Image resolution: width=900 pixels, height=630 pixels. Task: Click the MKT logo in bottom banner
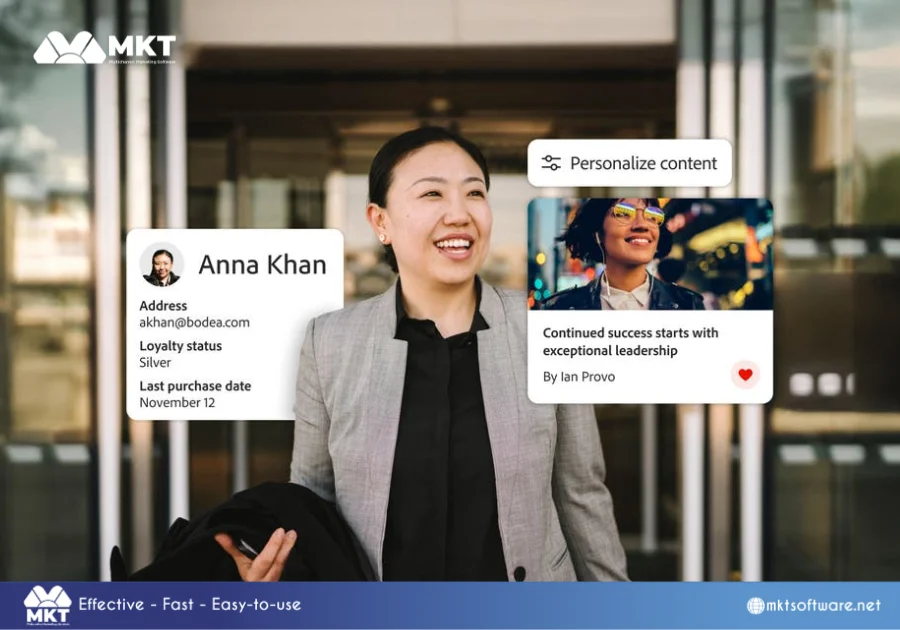(x=47, y=605)
